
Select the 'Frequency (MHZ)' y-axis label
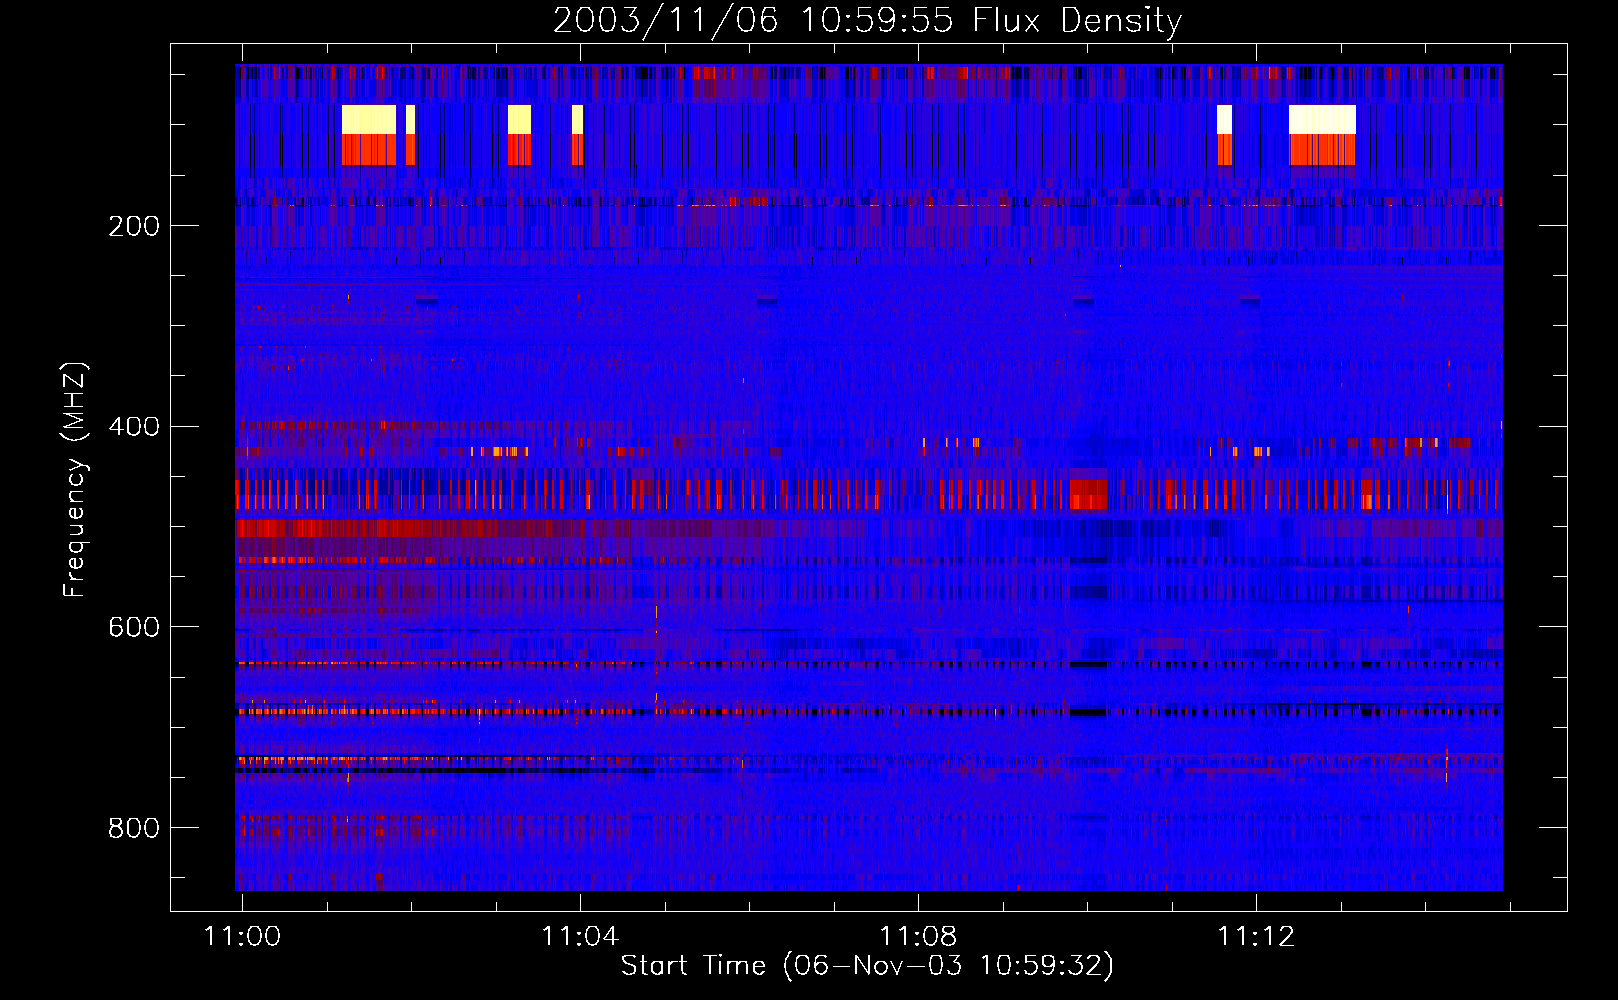tap(74, 480)
